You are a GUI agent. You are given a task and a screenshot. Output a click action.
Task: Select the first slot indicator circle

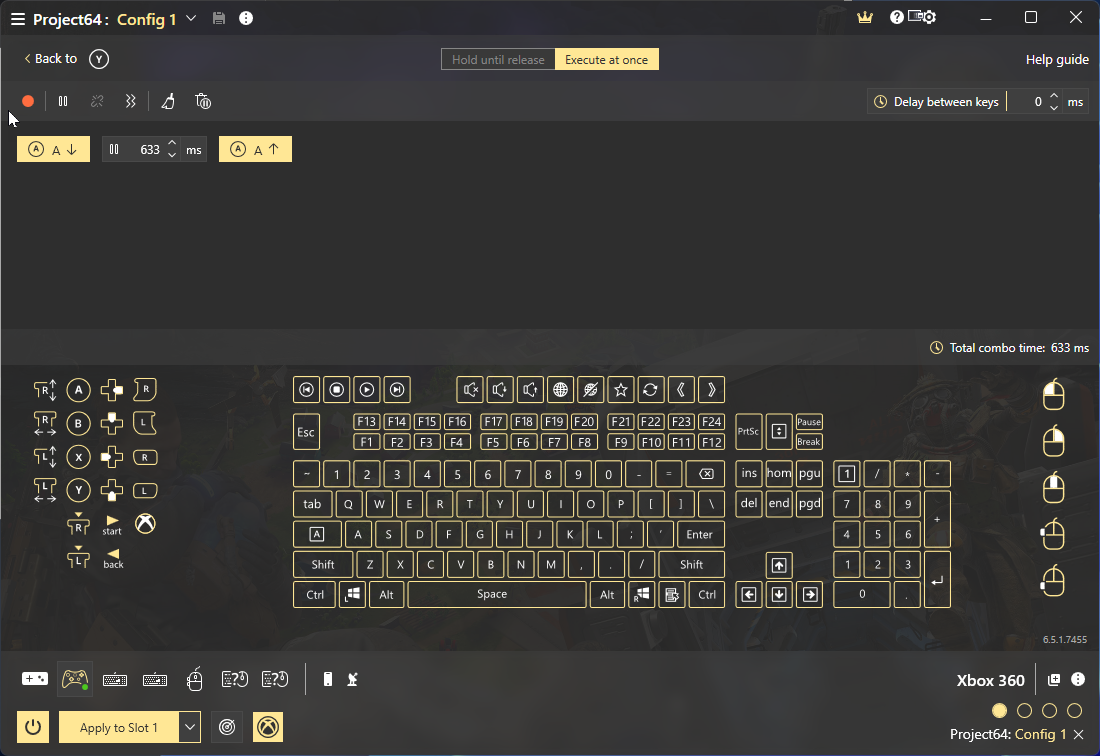(999, 711)
